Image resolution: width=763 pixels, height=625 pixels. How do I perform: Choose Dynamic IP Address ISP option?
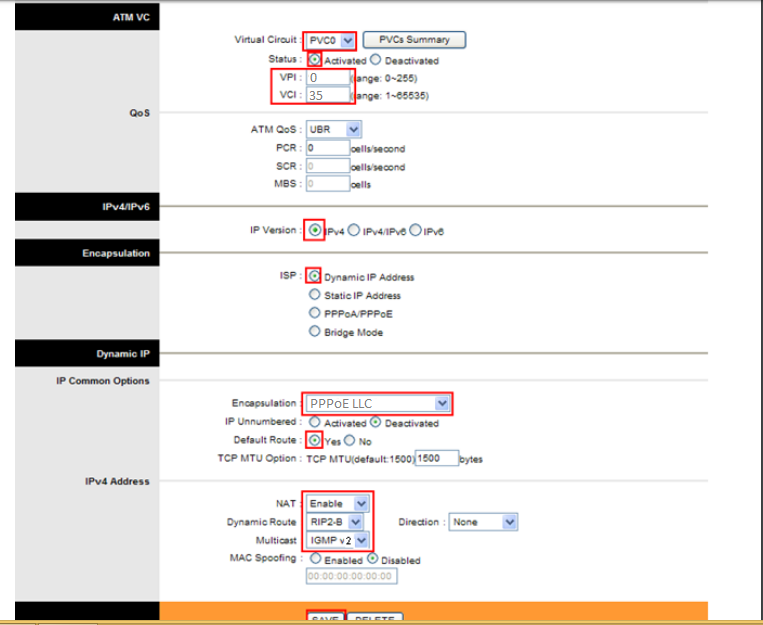[314, 276]
